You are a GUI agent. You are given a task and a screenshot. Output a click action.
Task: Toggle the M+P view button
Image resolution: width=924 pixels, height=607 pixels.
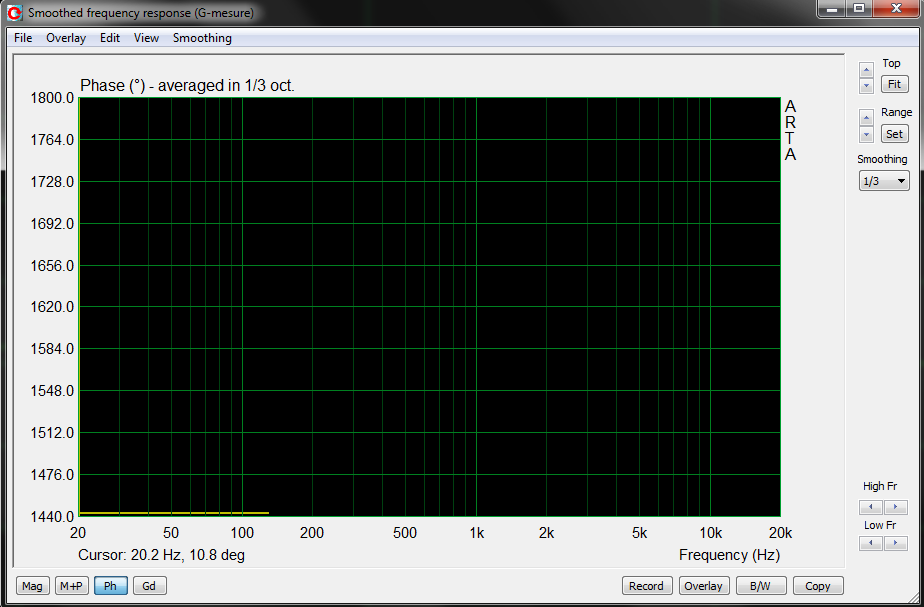coord(71,586)
